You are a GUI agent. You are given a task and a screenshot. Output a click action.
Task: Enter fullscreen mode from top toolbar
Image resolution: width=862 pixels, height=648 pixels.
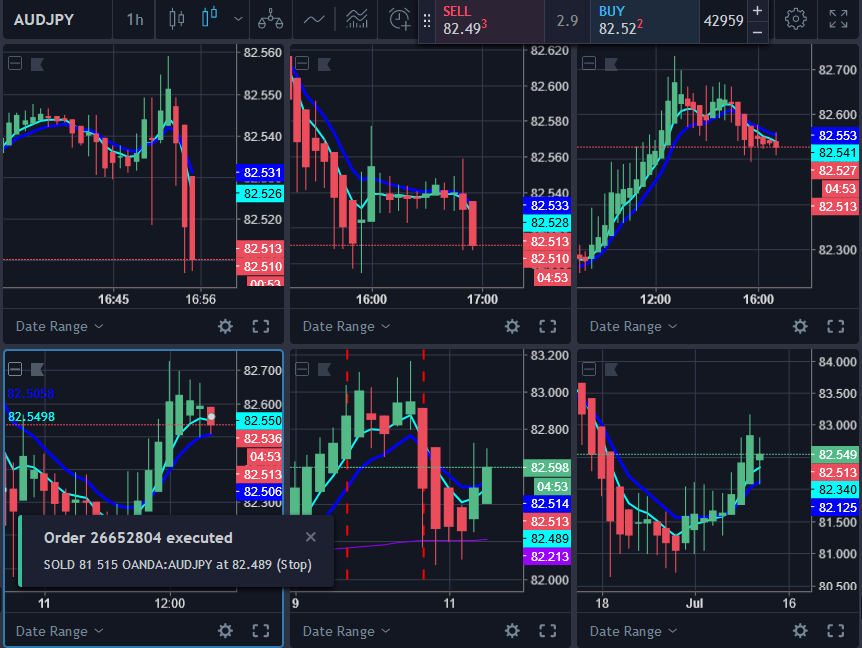point(839,19)
